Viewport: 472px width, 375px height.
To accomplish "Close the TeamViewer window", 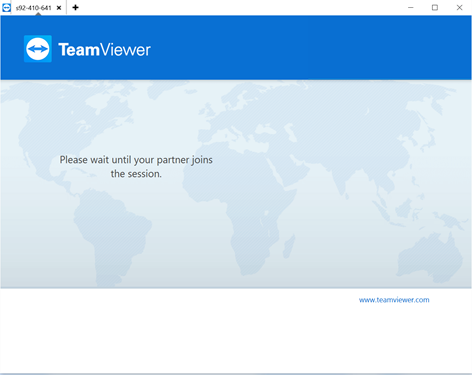I will coord(459,7).
